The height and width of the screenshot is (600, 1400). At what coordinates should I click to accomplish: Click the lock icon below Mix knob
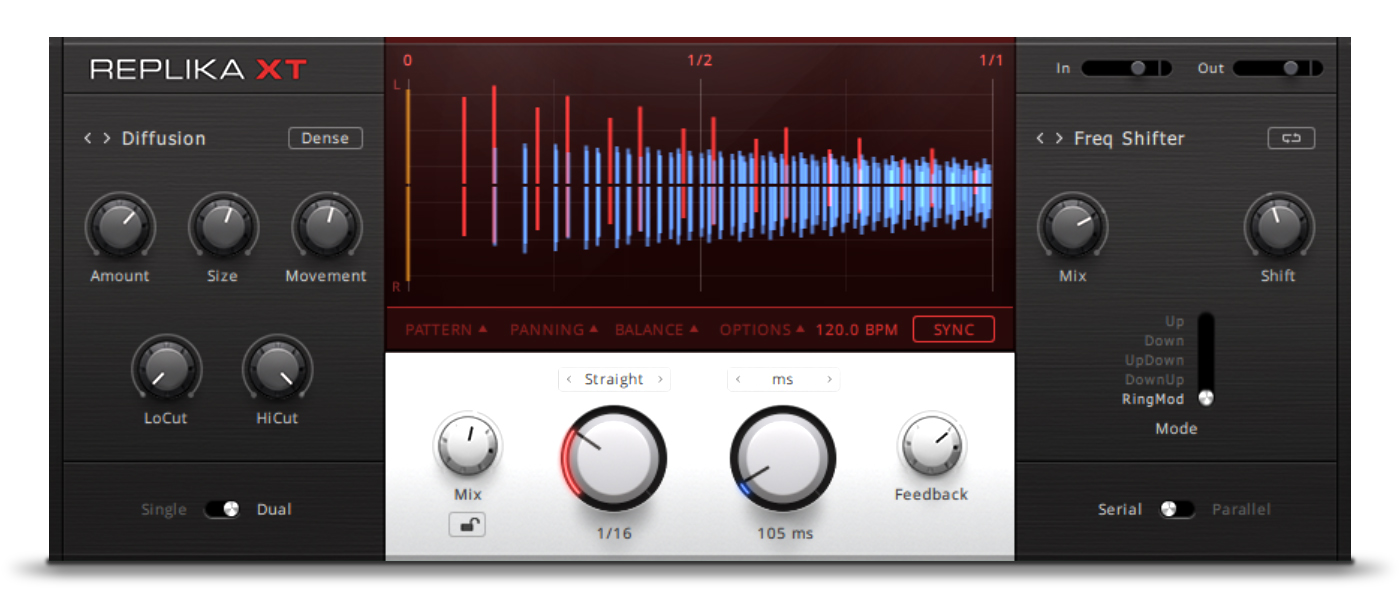click(x=467, y=525)
